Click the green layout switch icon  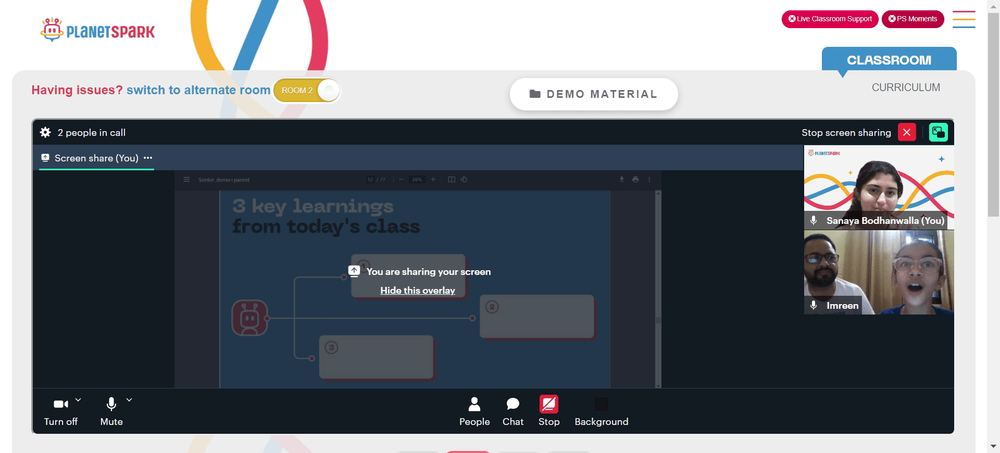pyautogui.click(x=938, y=132)
